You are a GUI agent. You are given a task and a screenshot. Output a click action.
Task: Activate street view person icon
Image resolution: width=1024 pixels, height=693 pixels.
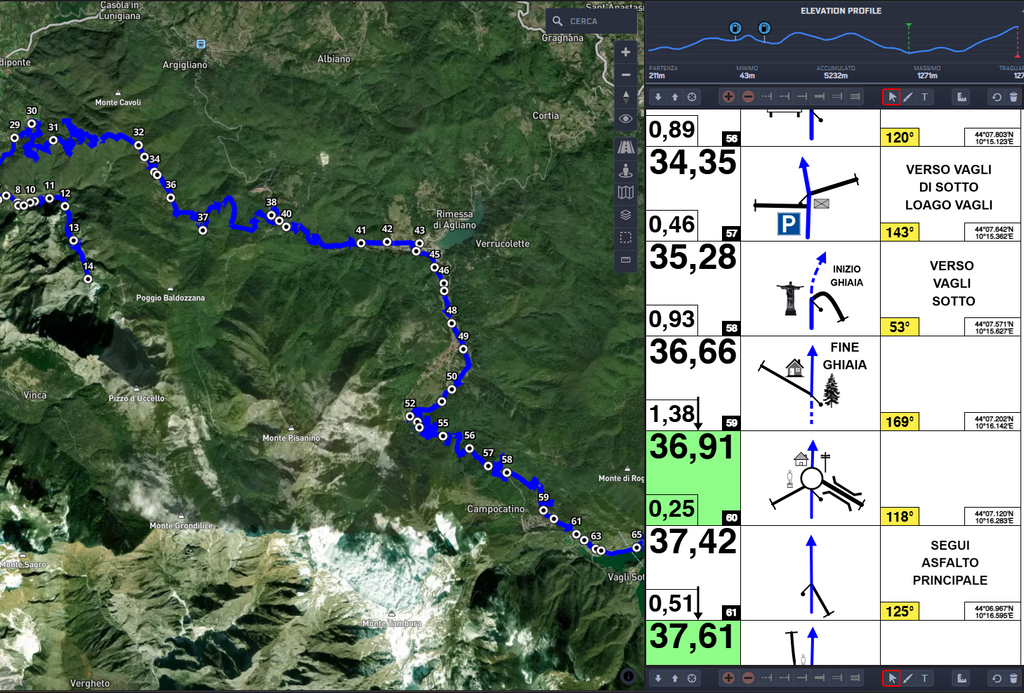[625, 170]
